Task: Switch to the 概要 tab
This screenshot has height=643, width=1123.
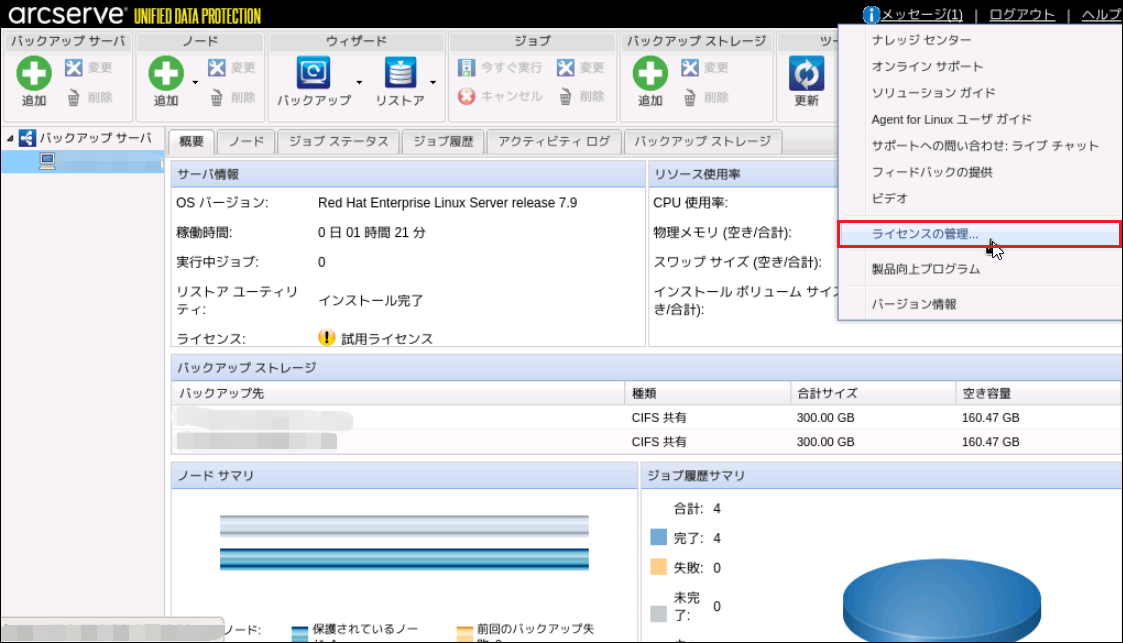Action: [191, 141]
